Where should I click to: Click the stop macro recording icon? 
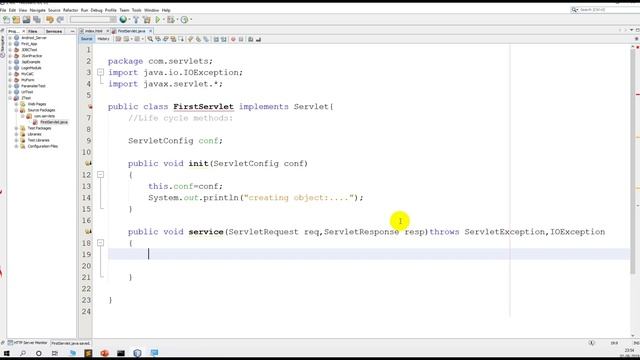pyautogui.click(x=241, y=39)
